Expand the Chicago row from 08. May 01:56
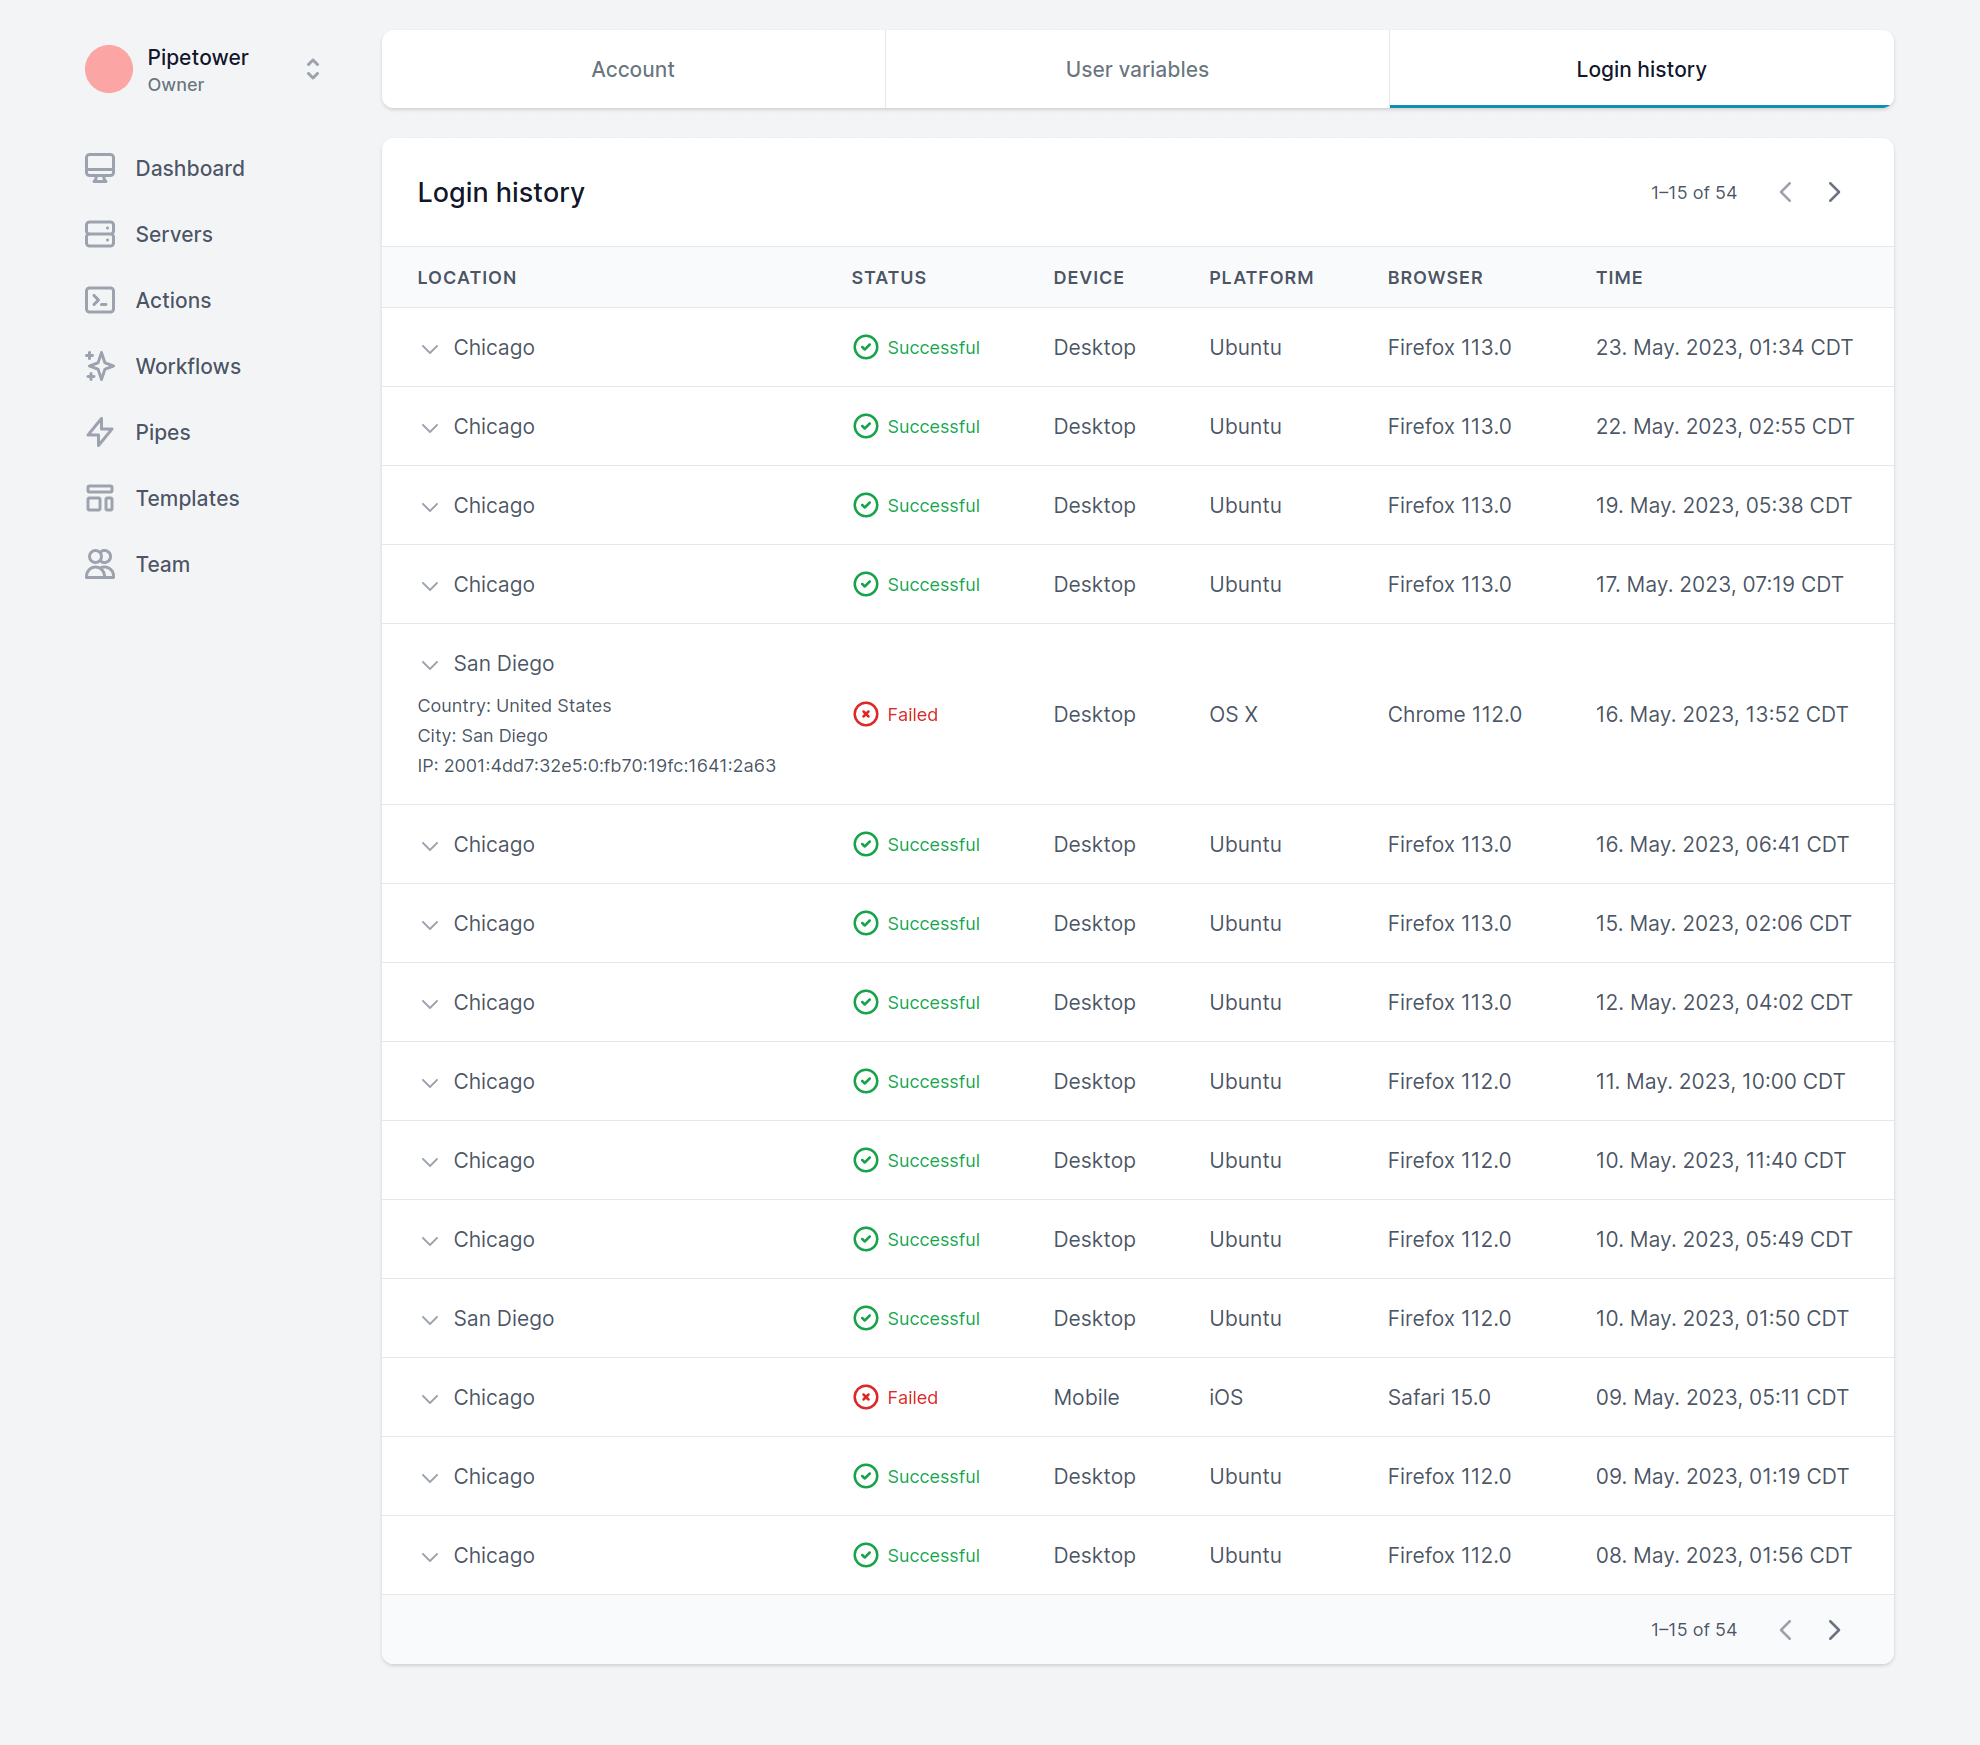Viewport: 1980px width, 1745px height. (430, 1556)
